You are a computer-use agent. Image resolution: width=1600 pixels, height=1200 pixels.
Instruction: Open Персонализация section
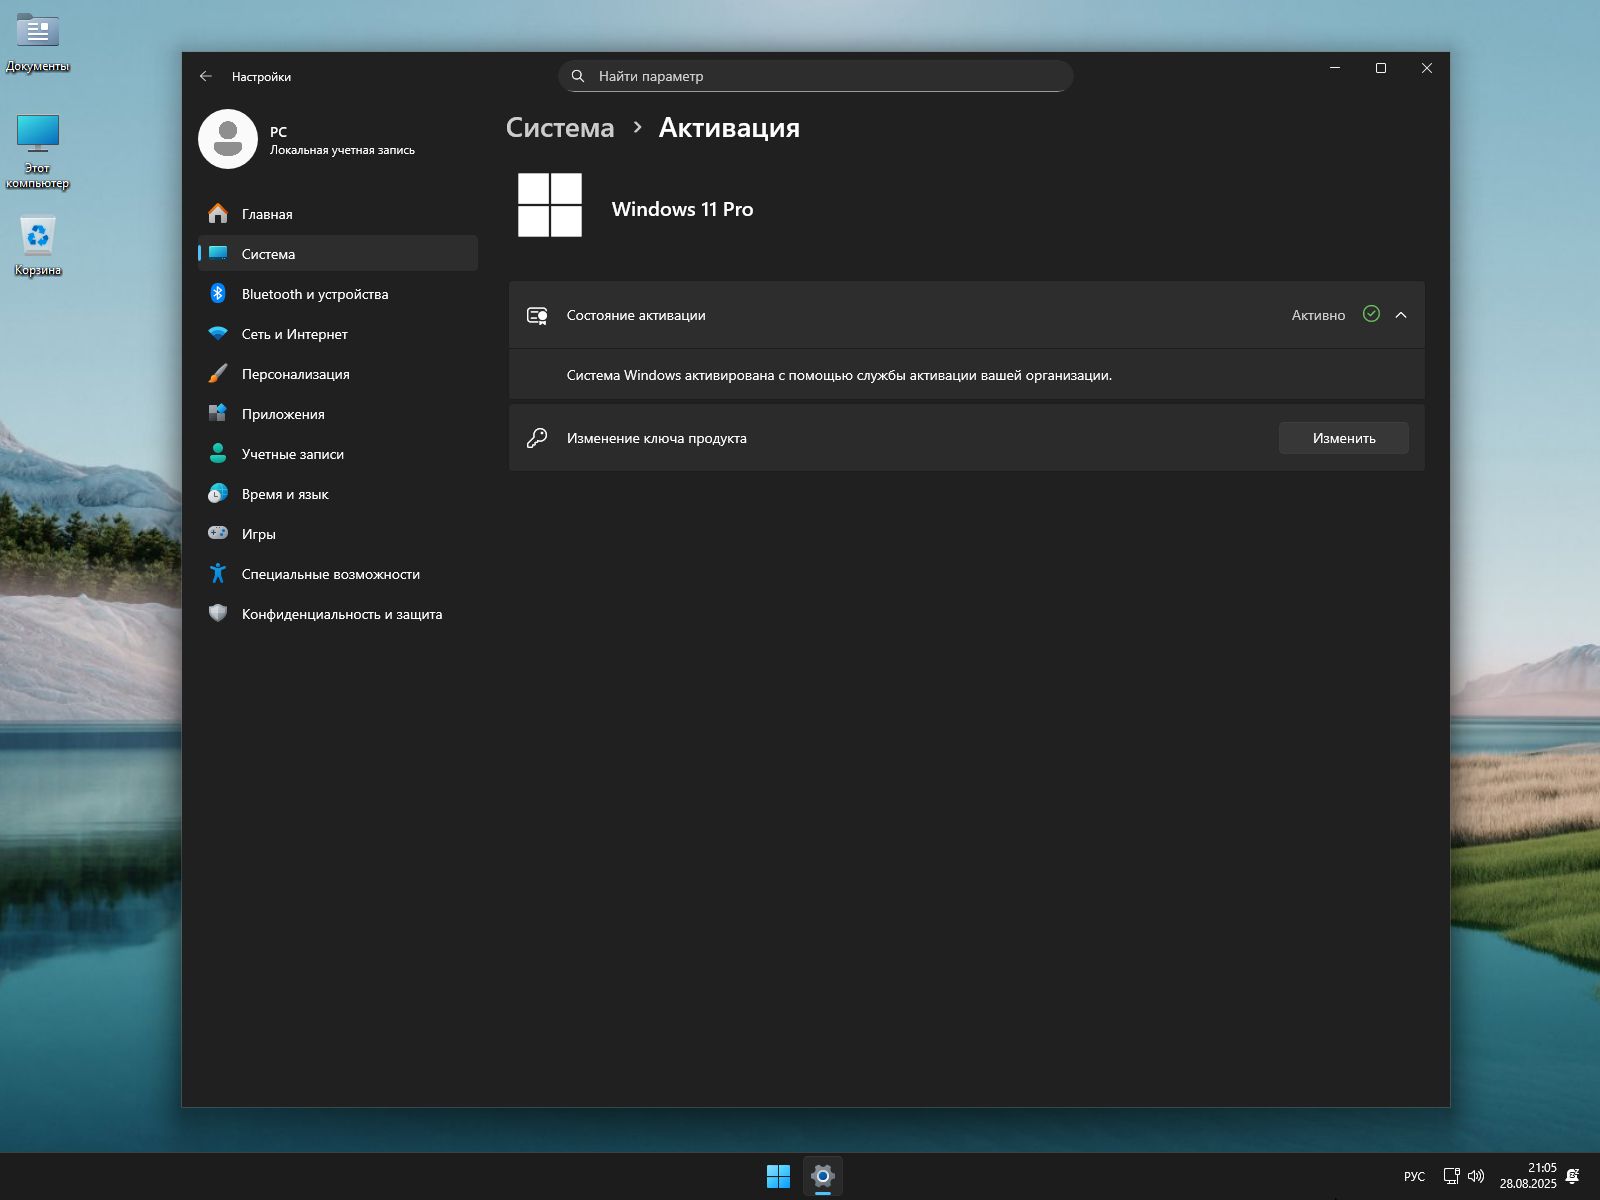pos(338,373)
